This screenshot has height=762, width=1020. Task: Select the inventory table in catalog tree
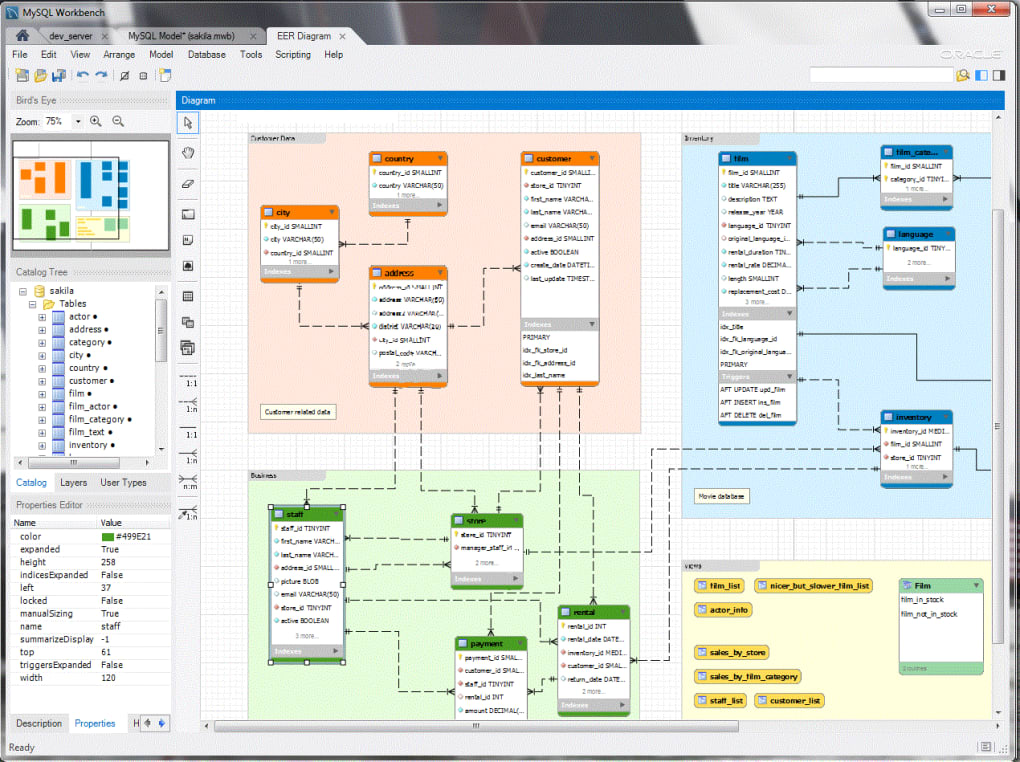(88, 446)
